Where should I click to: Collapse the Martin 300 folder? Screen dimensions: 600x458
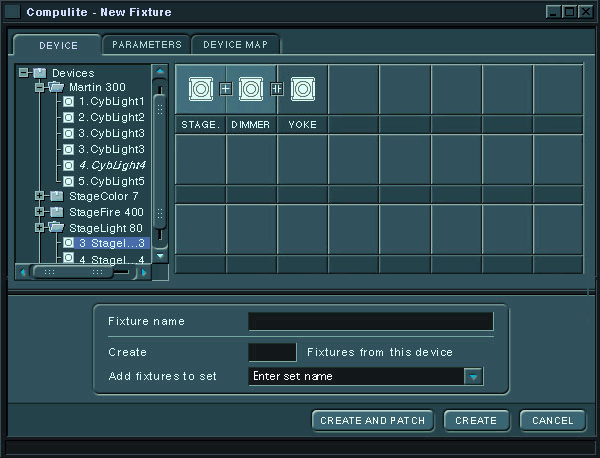pos(40,87)
